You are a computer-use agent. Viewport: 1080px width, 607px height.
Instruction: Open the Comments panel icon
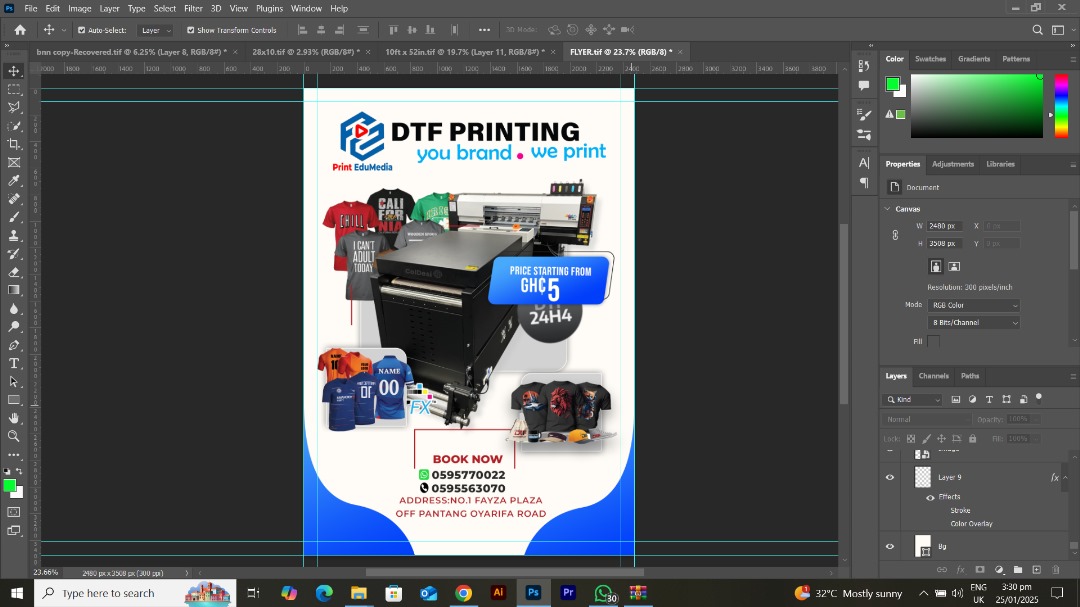click(864, 86)
